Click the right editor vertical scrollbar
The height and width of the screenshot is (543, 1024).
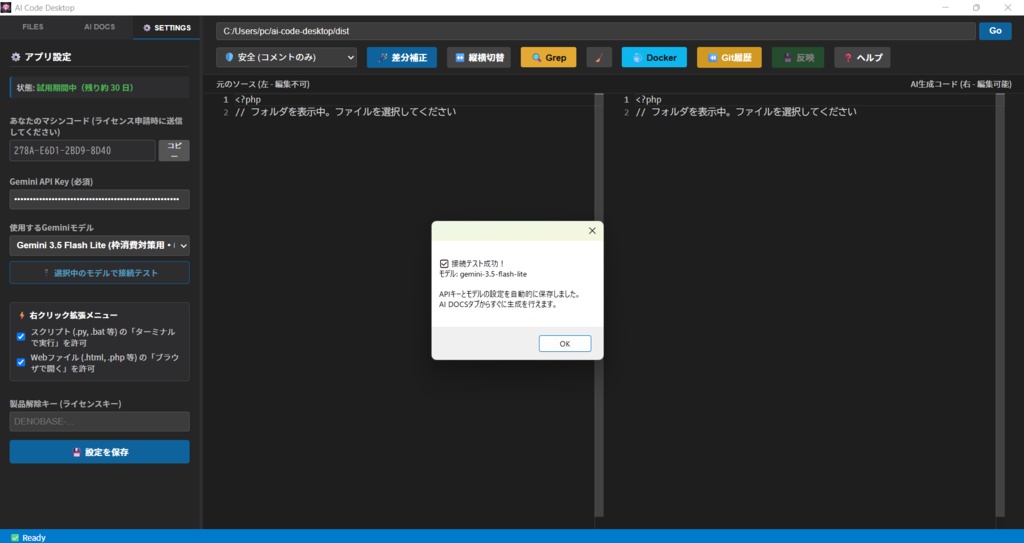click(1000, 304)
